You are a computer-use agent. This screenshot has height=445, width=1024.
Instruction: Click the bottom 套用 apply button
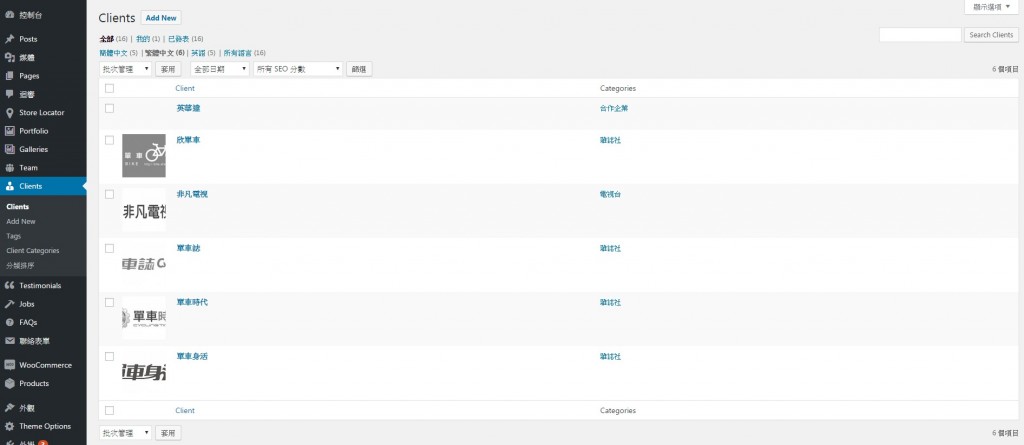click(x=168, y=433)
